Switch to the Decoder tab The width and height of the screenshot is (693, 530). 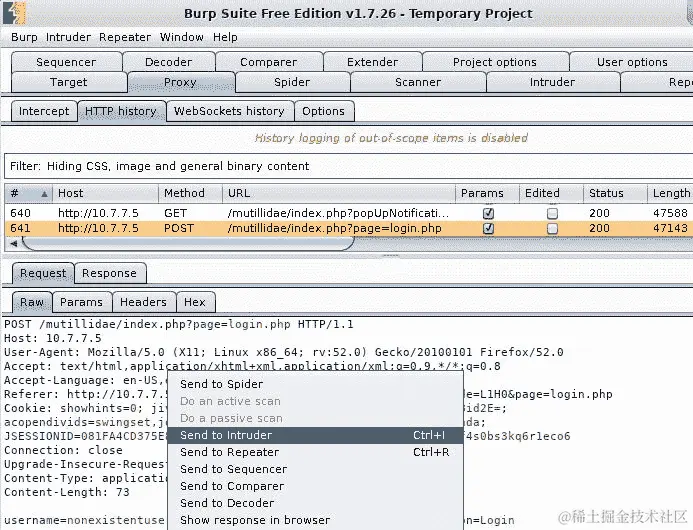[169, 62]
